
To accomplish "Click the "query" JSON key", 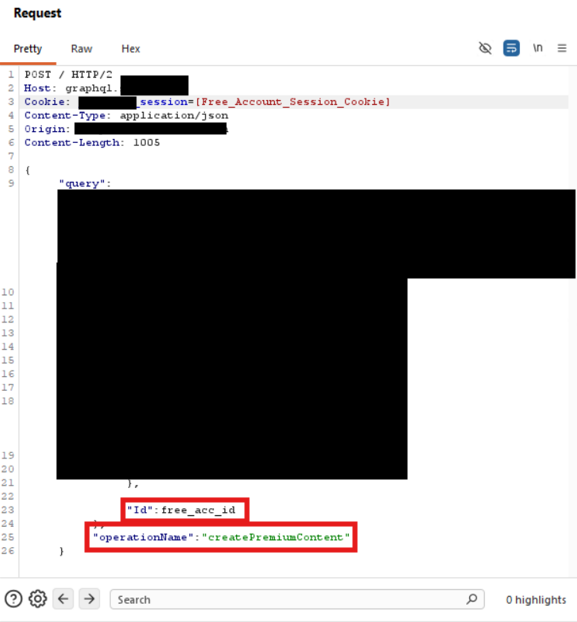I will click(x=82, y=183).
